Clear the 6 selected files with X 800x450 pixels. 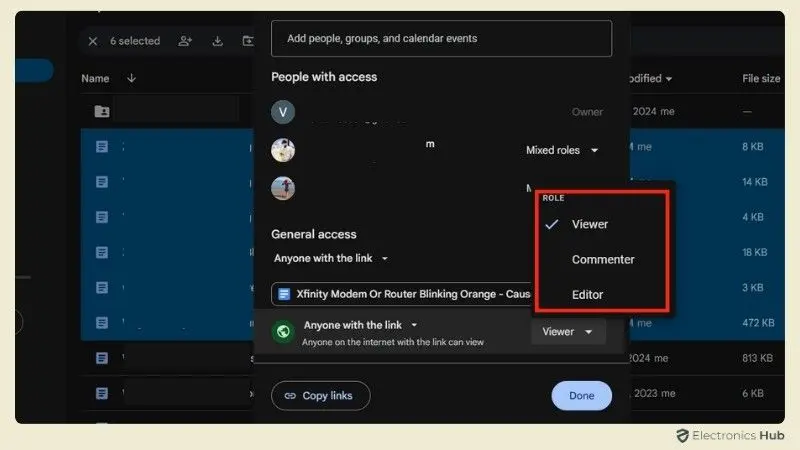92,41
